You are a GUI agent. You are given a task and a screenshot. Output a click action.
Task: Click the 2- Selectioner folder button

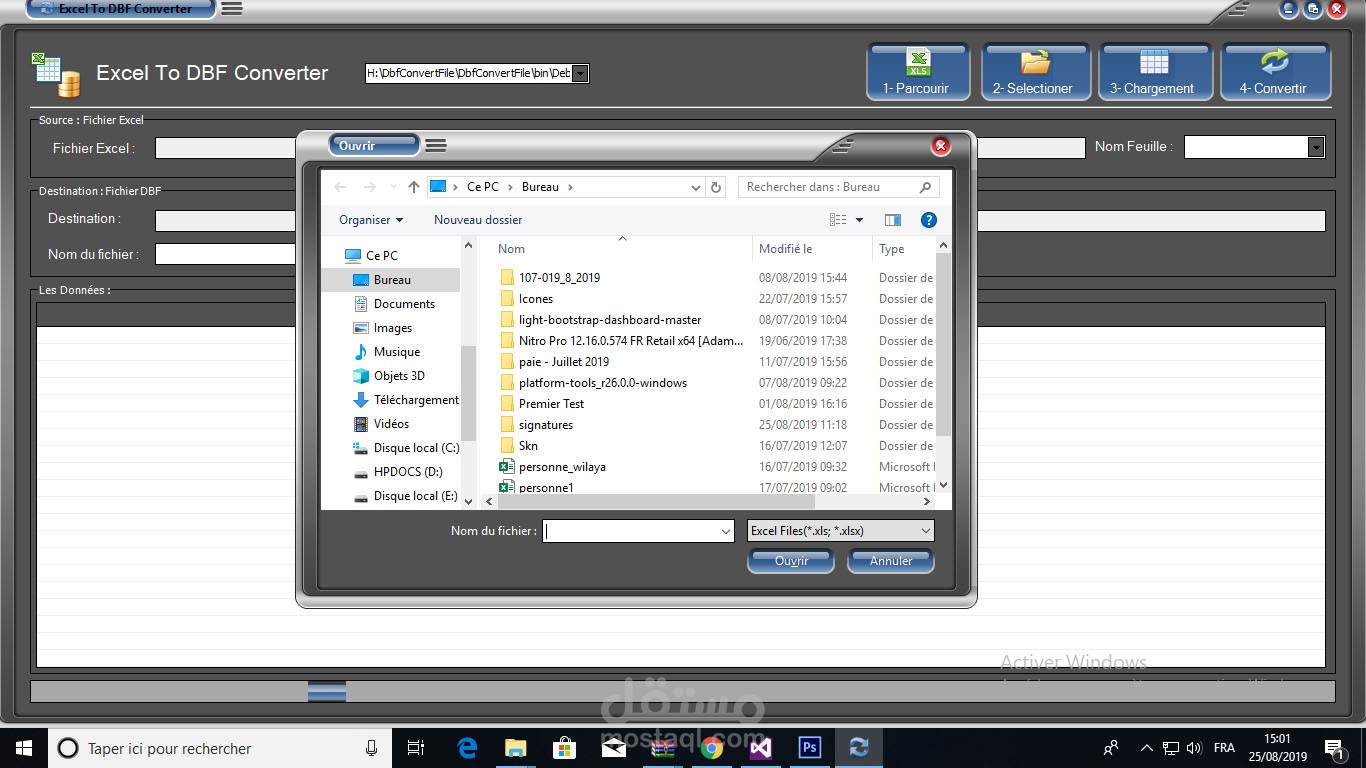point(1035,72)
